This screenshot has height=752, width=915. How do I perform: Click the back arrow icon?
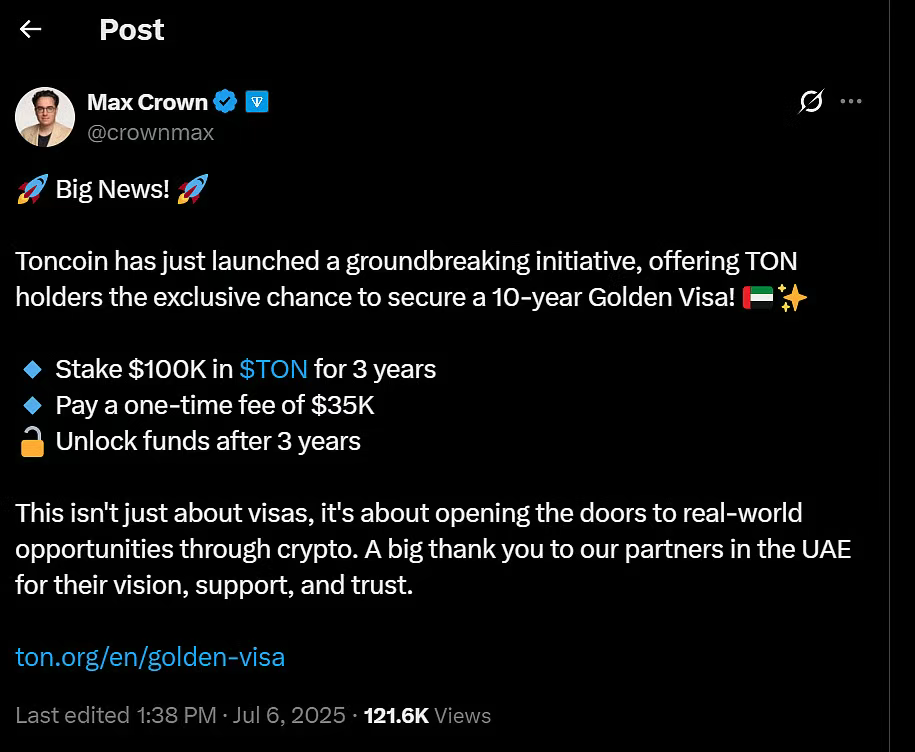[x=30, y=29]
